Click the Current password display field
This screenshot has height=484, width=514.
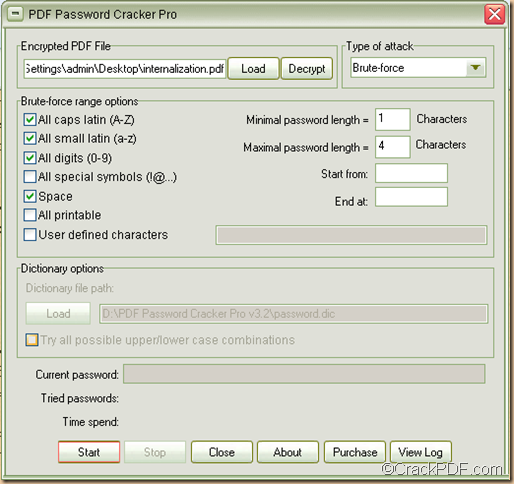[304, 374]
